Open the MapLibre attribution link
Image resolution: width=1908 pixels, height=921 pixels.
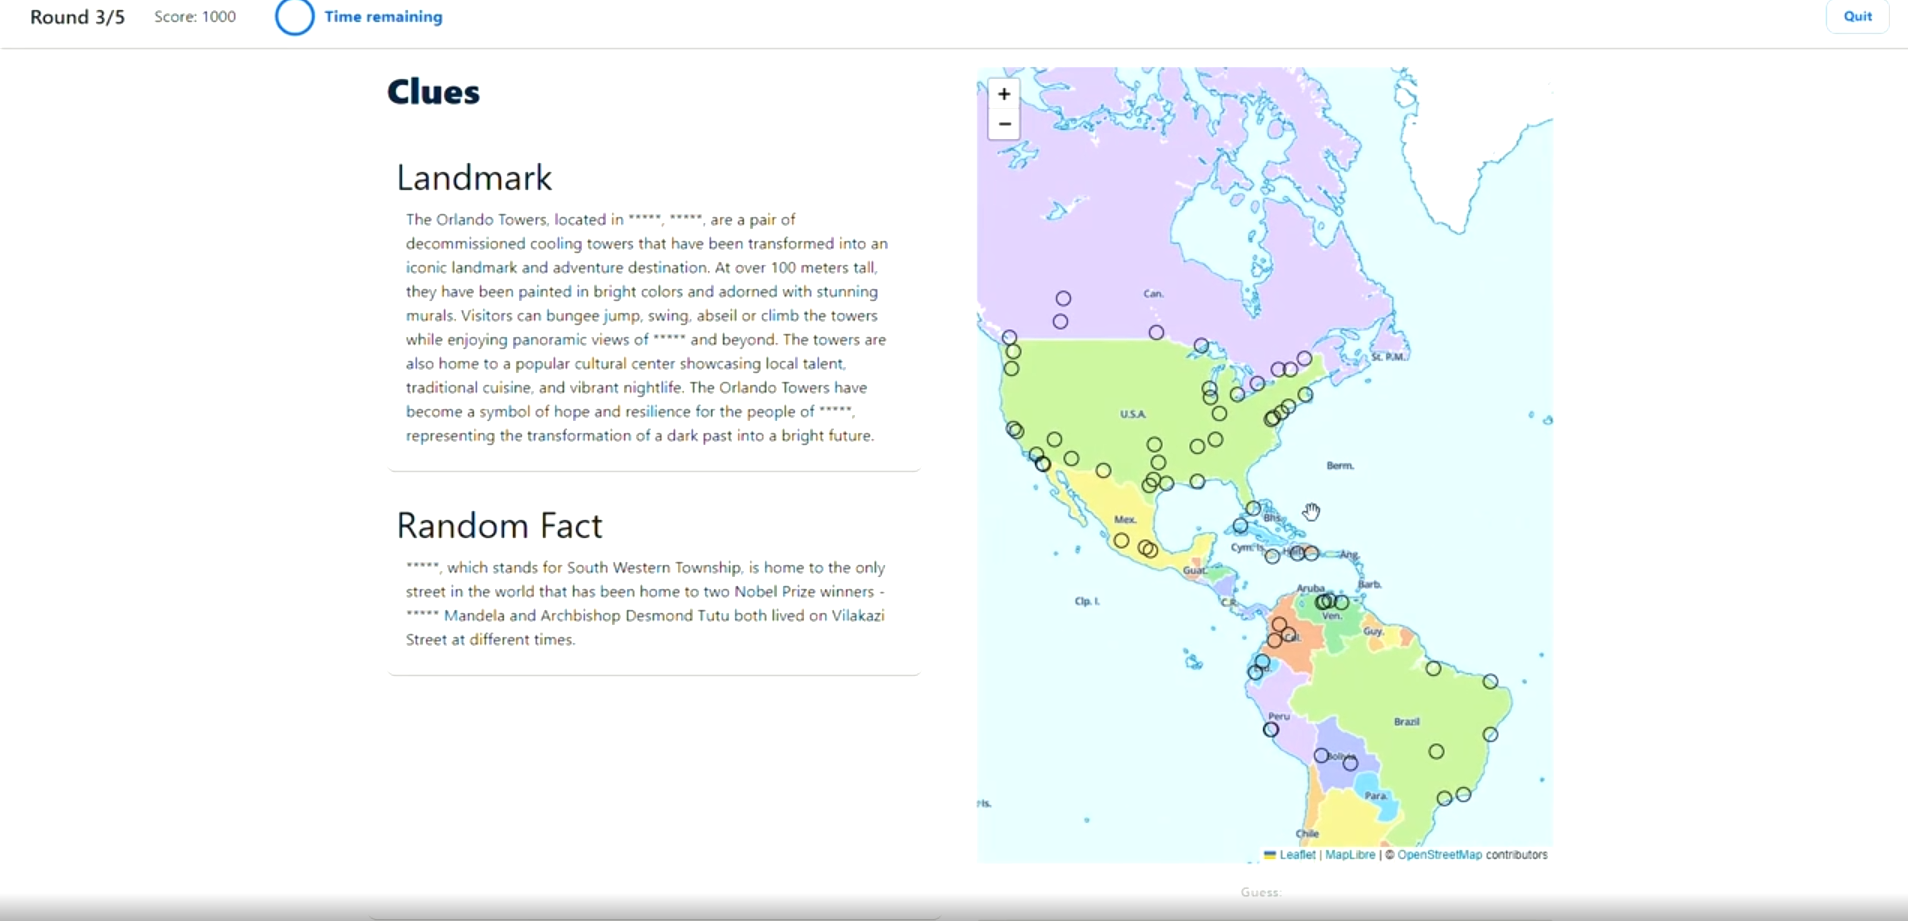(x=1349, y=855)
